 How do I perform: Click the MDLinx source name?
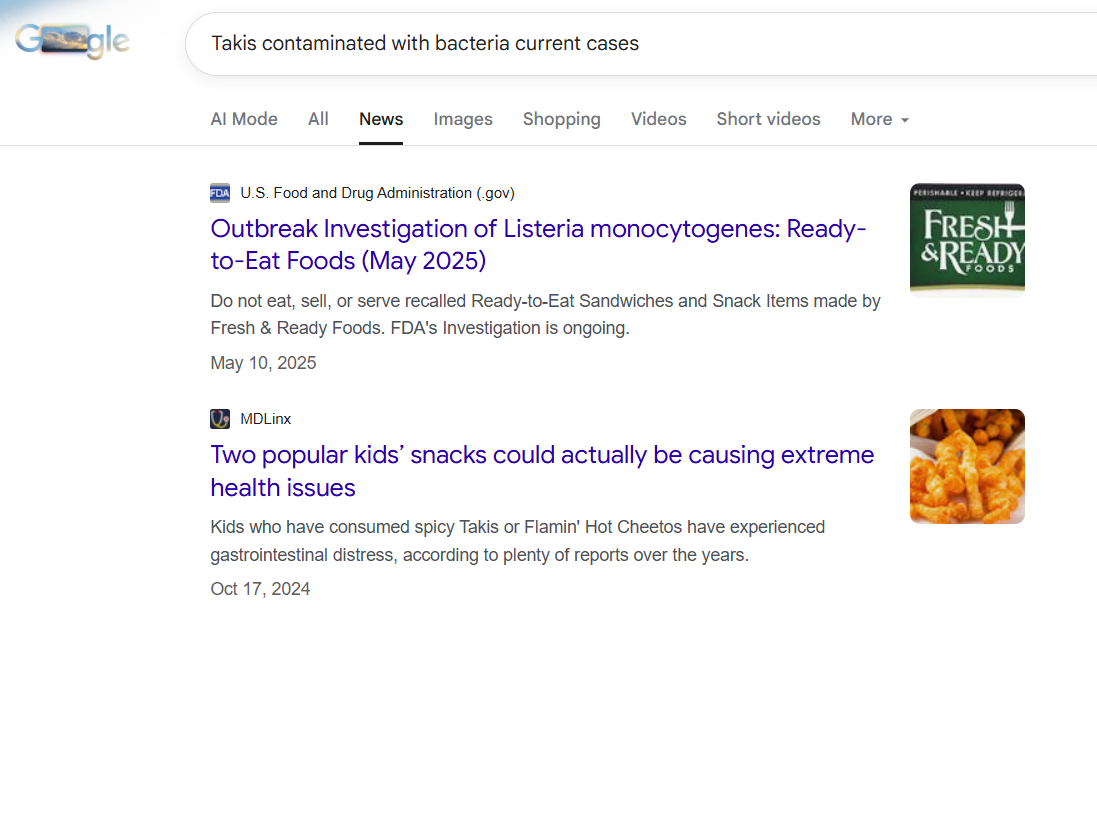(x=264, y=419)
